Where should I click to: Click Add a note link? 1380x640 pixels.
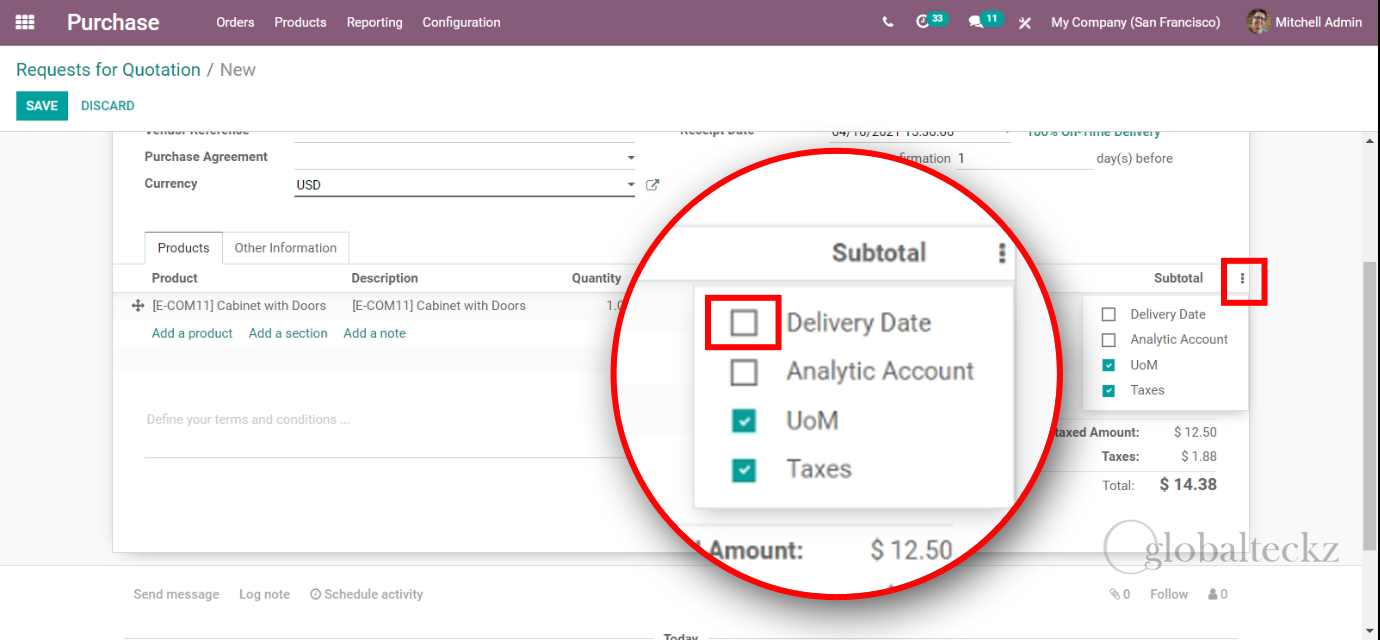374,334
